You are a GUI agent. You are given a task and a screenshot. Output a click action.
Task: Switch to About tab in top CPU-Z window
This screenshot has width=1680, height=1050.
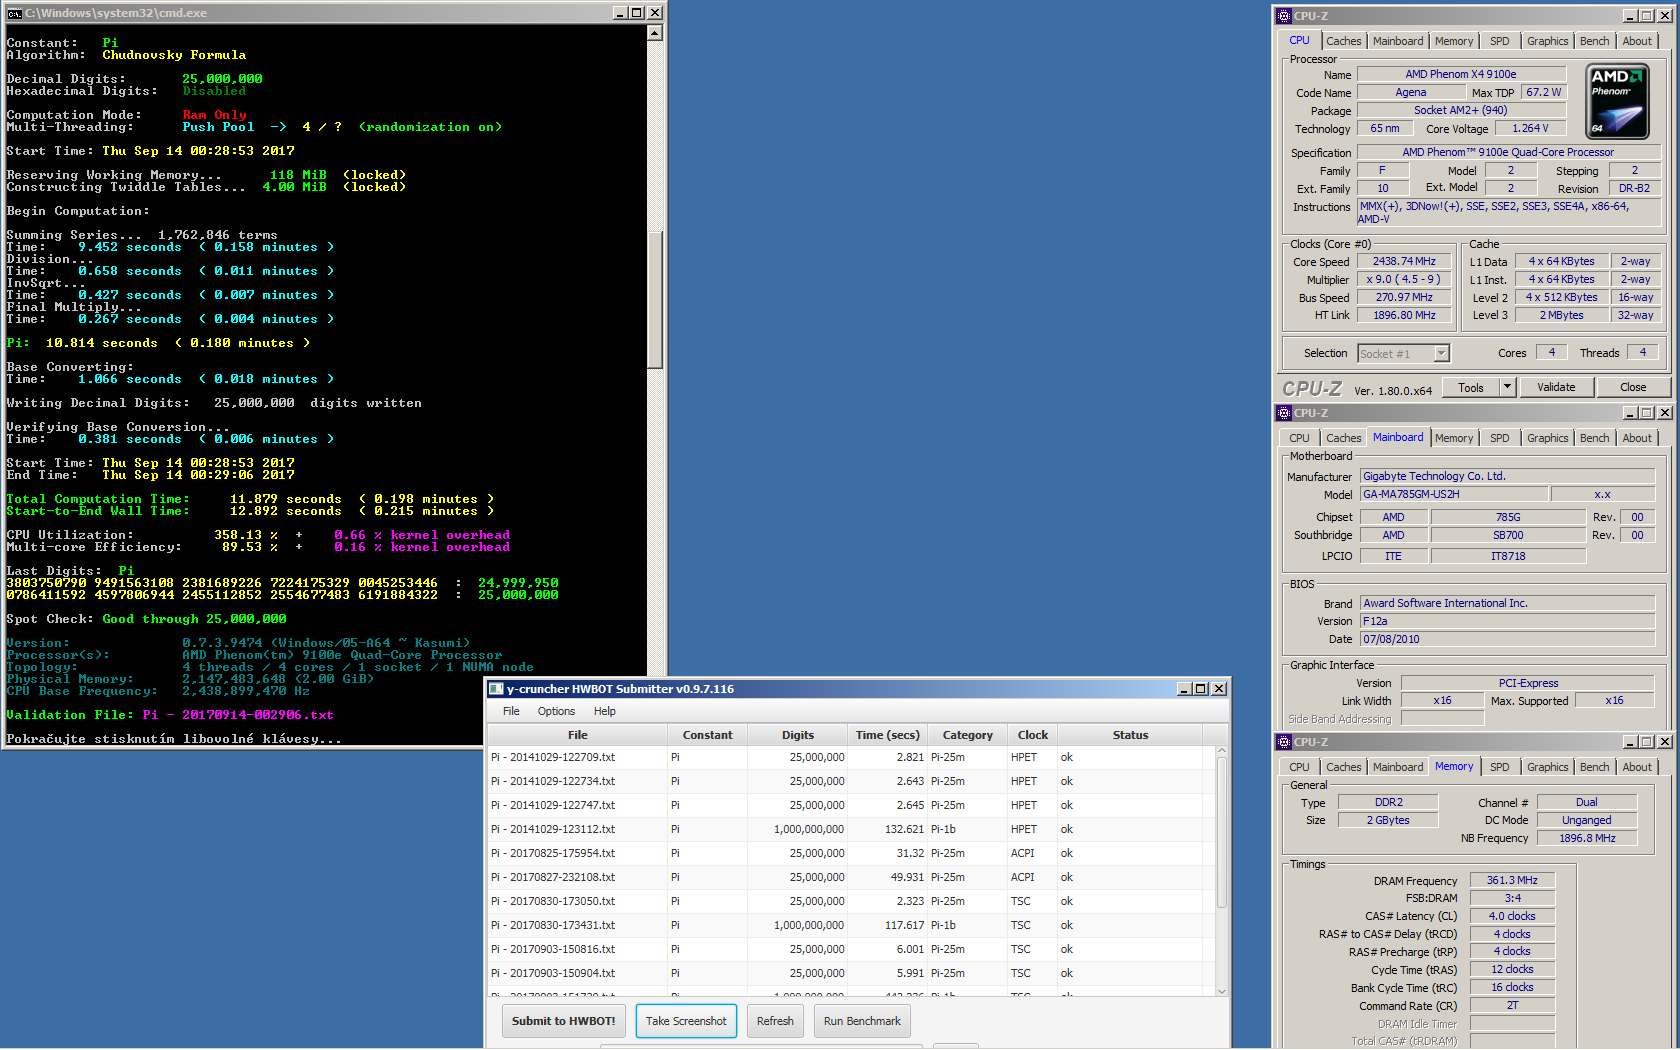tap(1637, 41)
